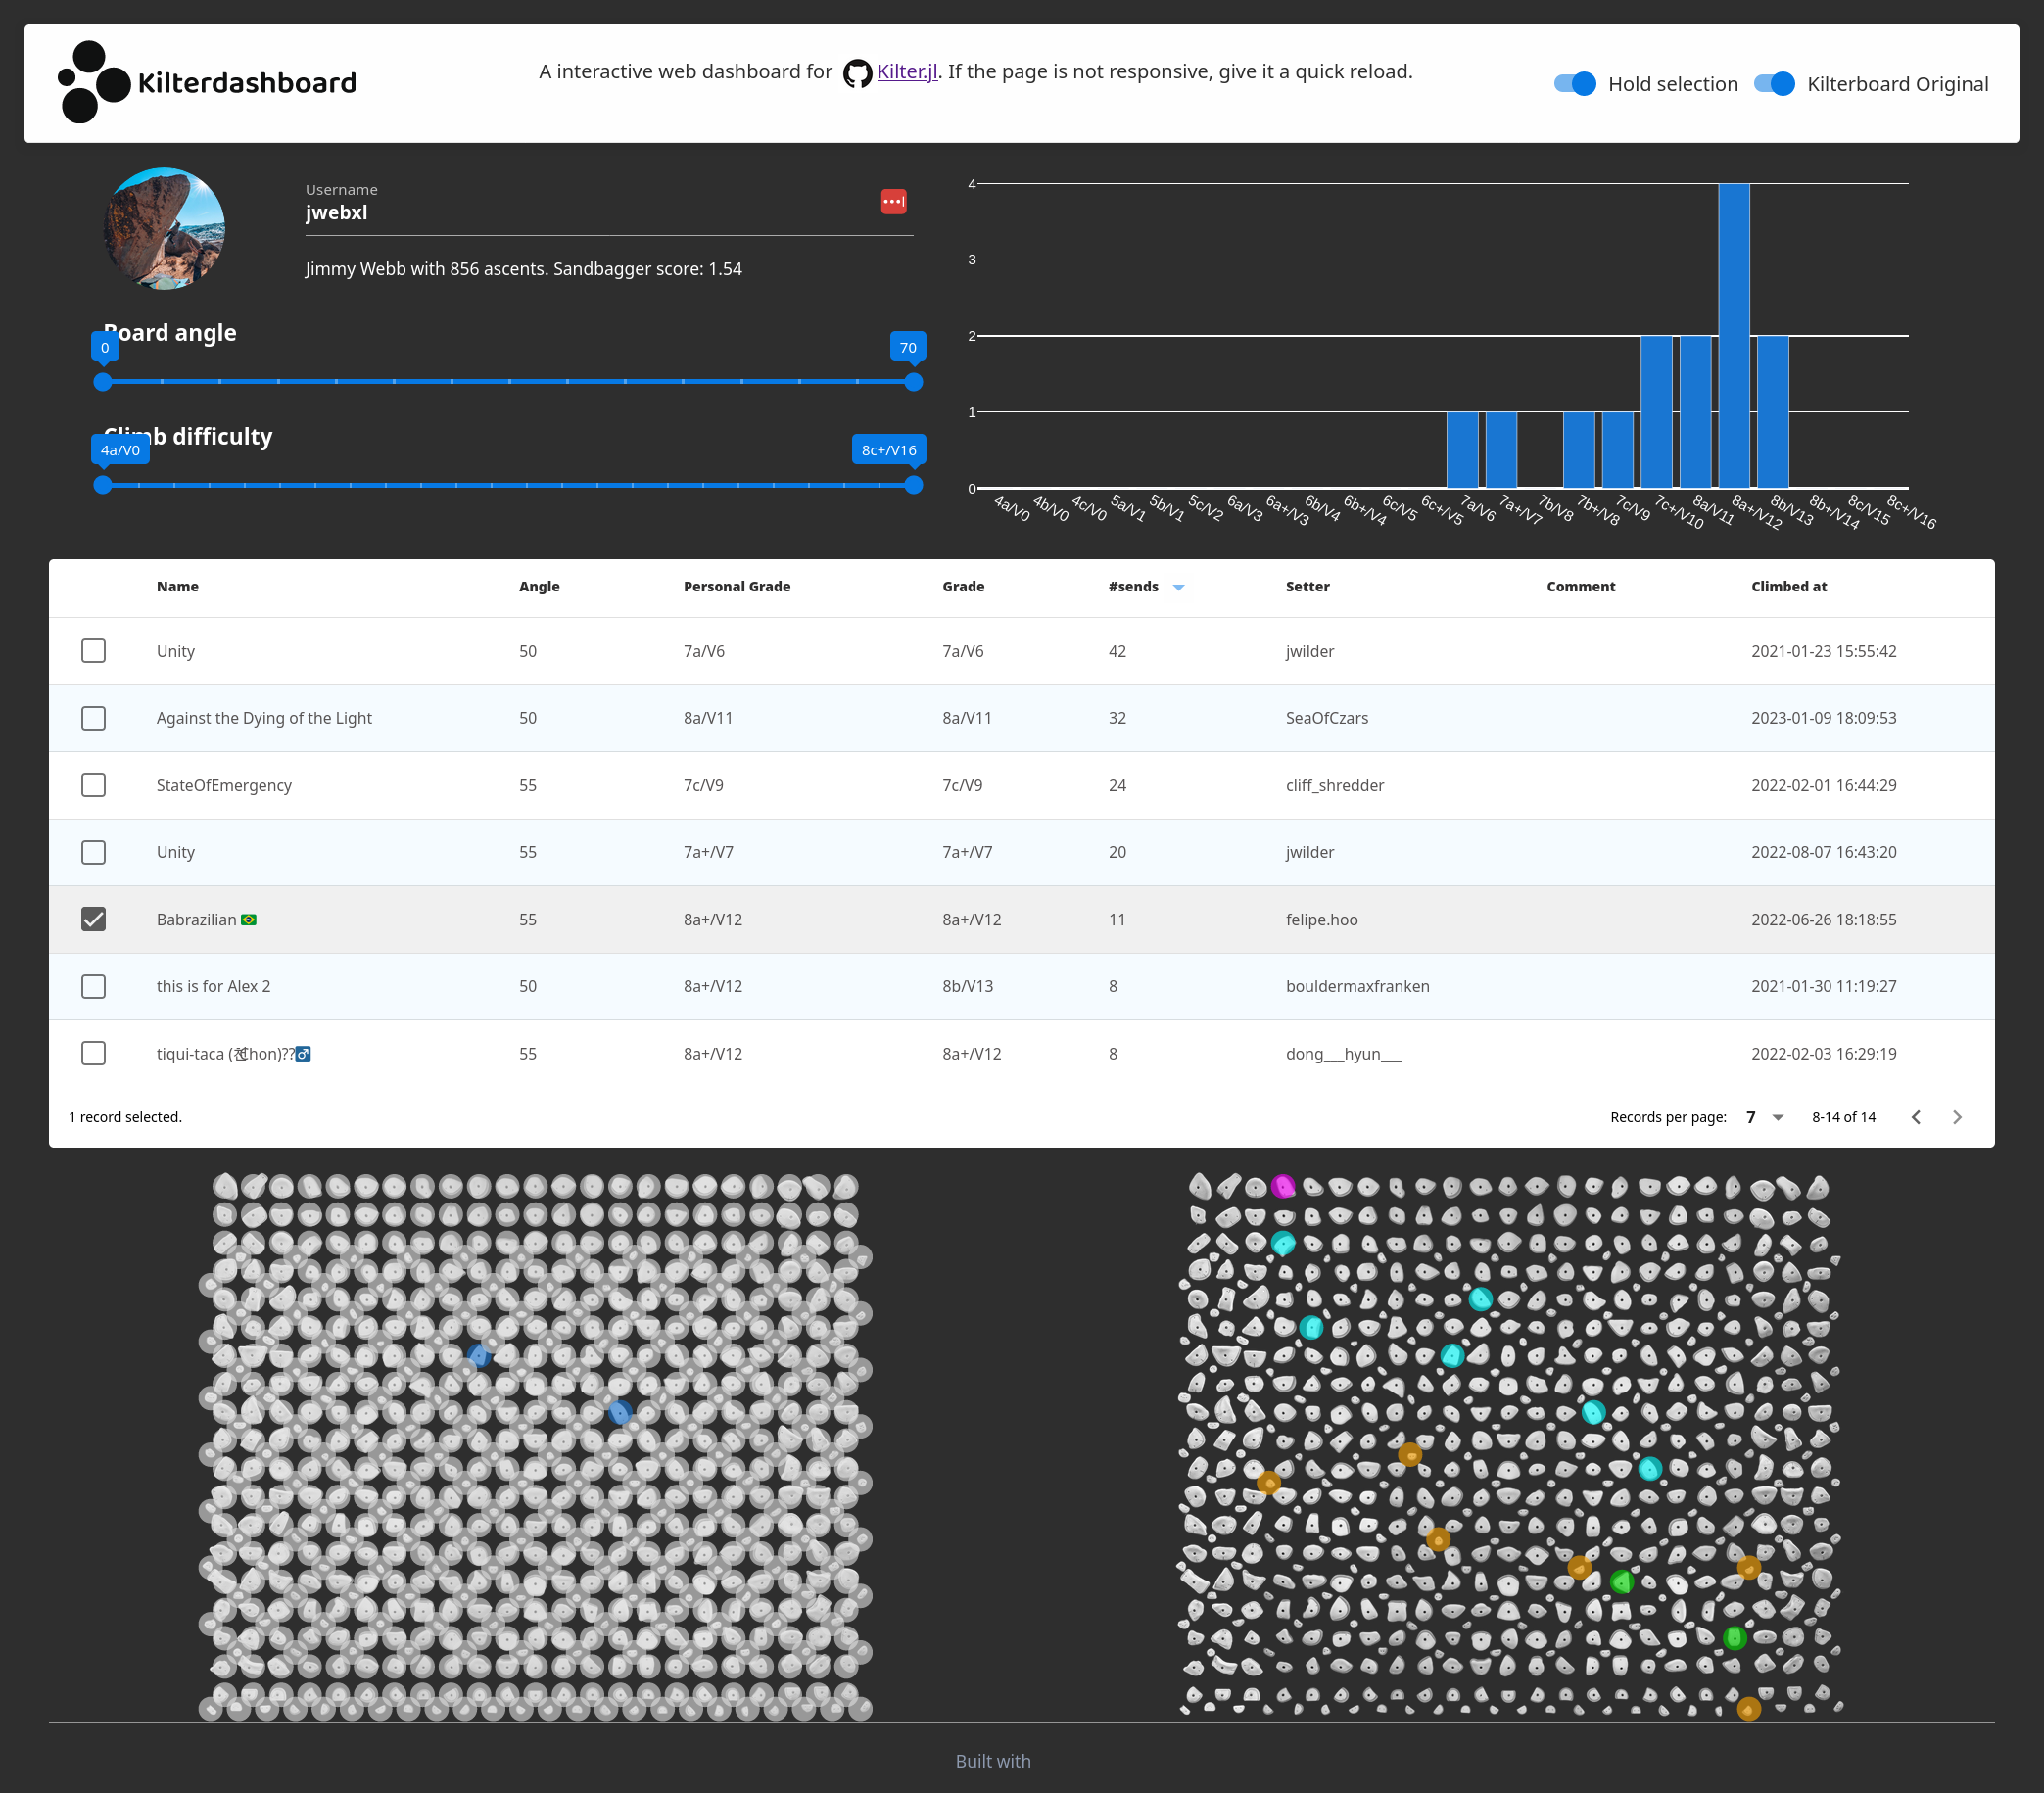Screen dimensions: 2044x1793
Task: Click the GitHub octocat icon
Action: (857, 73)
